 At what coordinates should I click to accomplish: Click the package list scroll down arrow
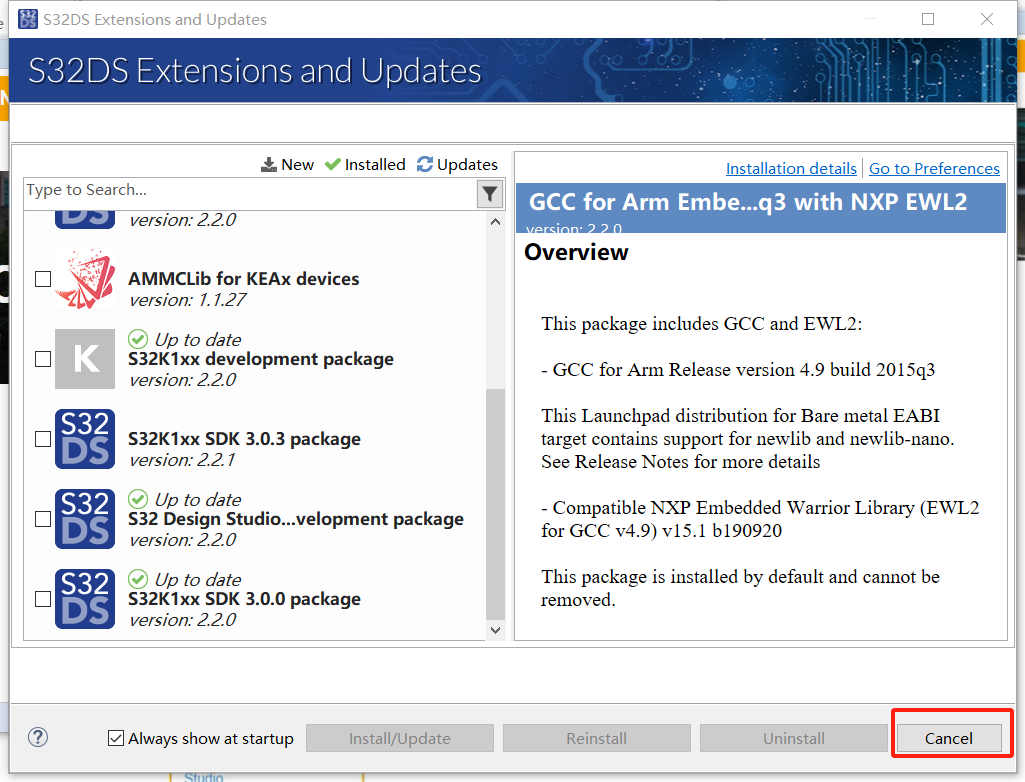496,630
